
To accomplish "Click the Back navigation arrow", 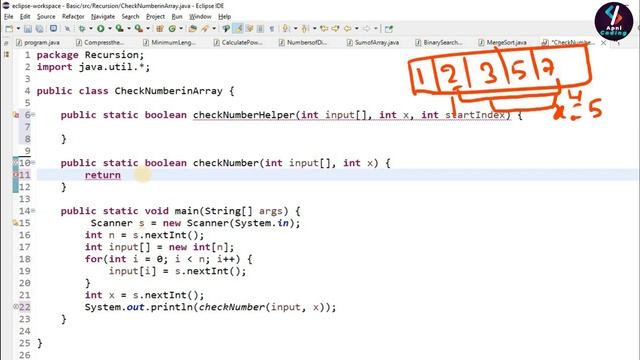I will tap(347, 29).
